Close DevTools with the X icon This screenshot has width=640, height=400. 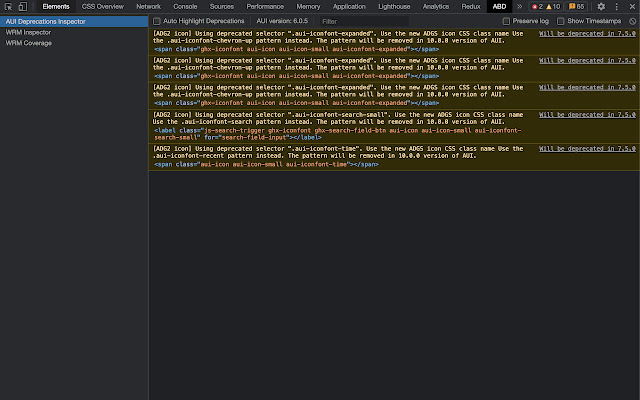point(632,7)
